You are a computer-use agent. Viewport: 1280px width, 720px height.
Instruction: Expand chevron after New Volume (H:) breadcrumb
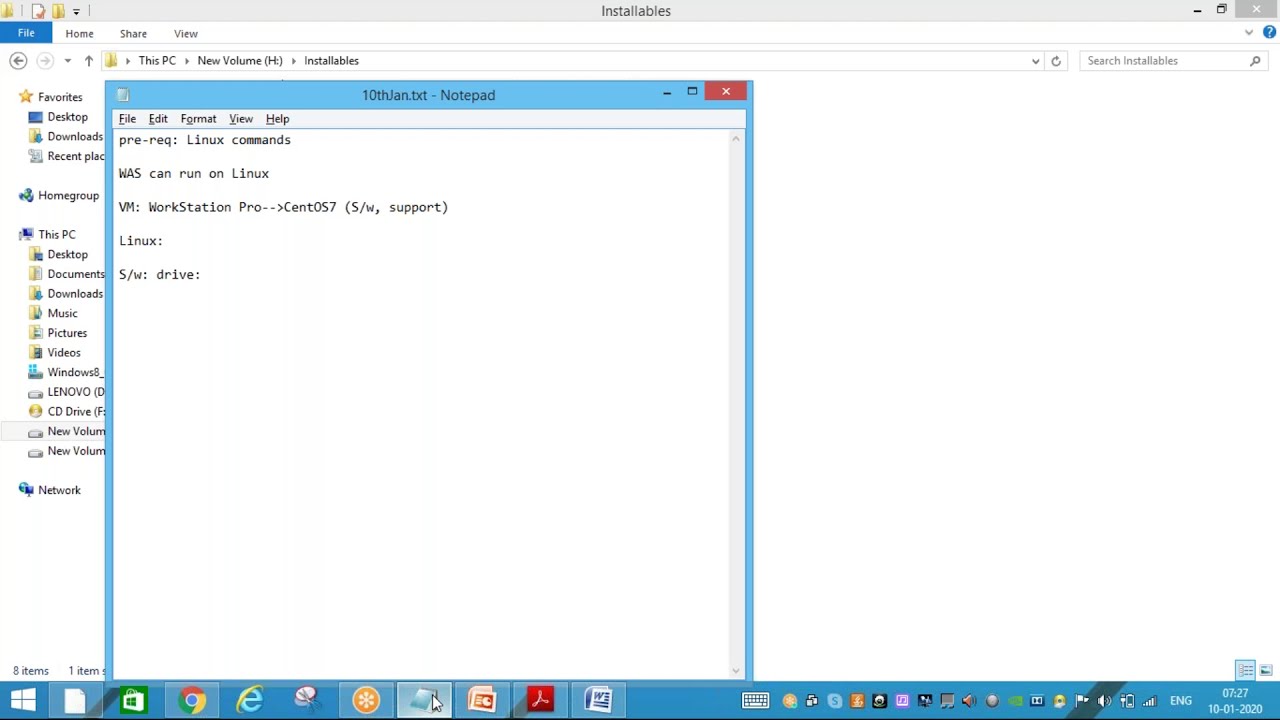pyautogui.click(x=293, y=61)
